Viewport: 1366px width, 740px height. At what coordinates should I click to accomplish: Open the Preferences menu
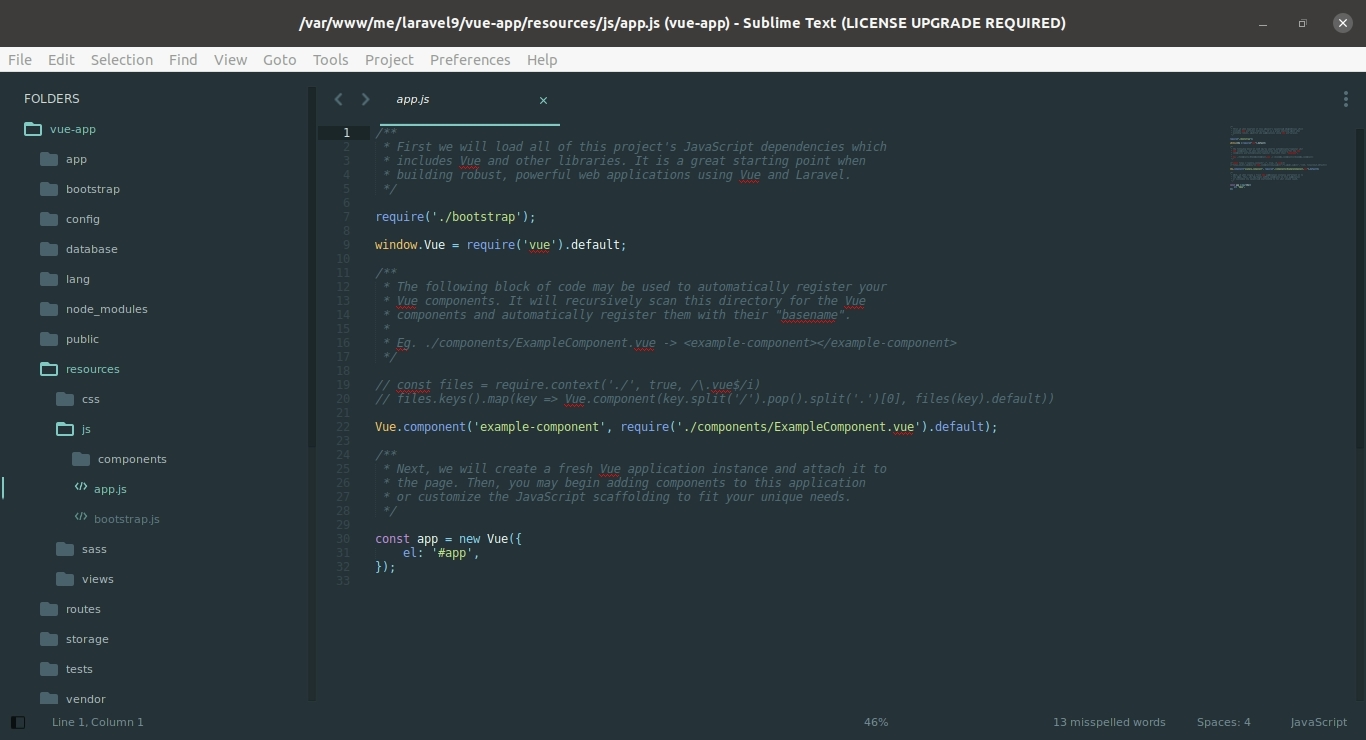click(x=470, y=60)
